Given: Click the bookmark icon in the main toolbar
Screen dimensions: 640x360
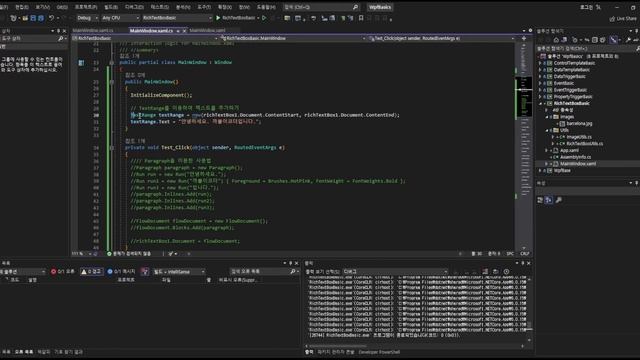Looking at the screenshot, I should (x=361, y=18).
